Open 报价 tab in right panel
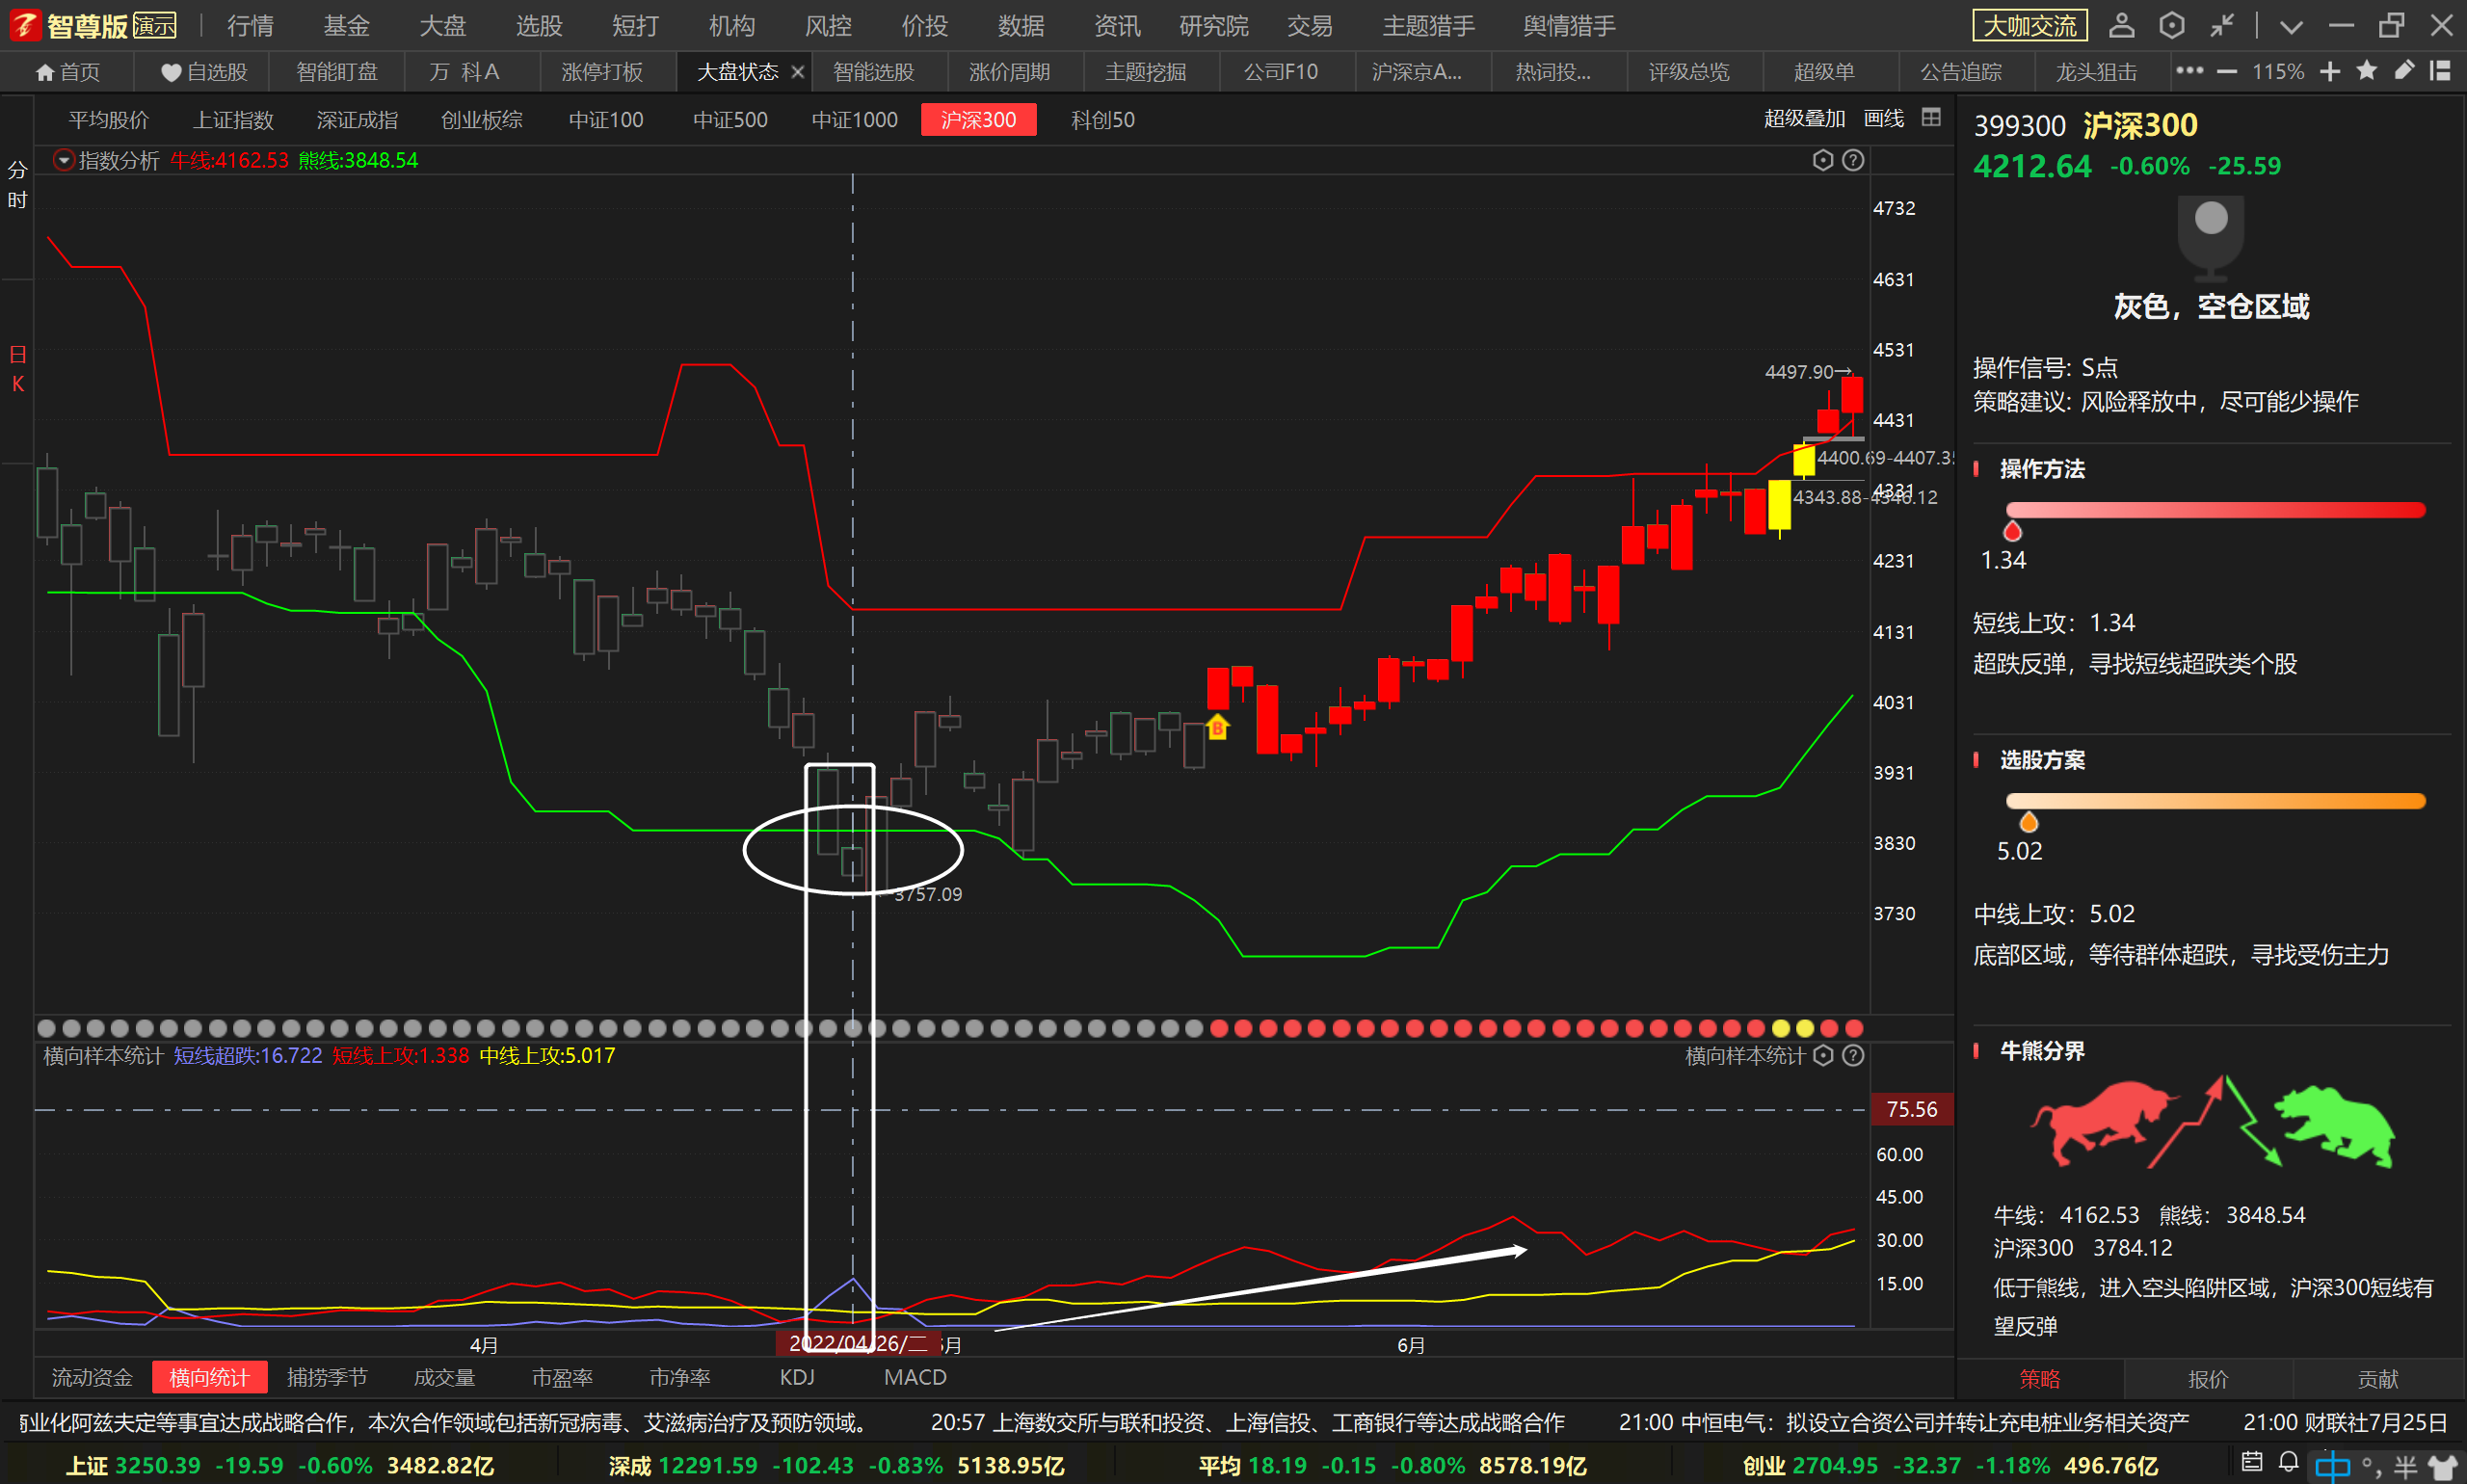The height and width of the screenshot is (1484, 2467). [2208, 1380]
